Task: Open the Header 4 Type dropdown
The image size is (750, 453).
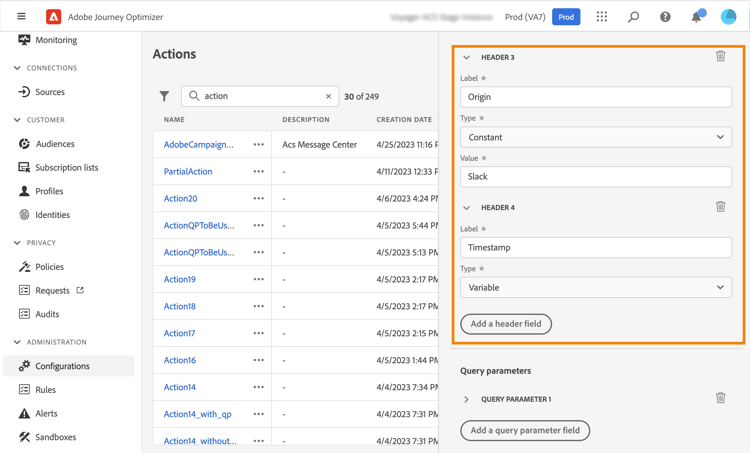Action: [x=595, y=287]
